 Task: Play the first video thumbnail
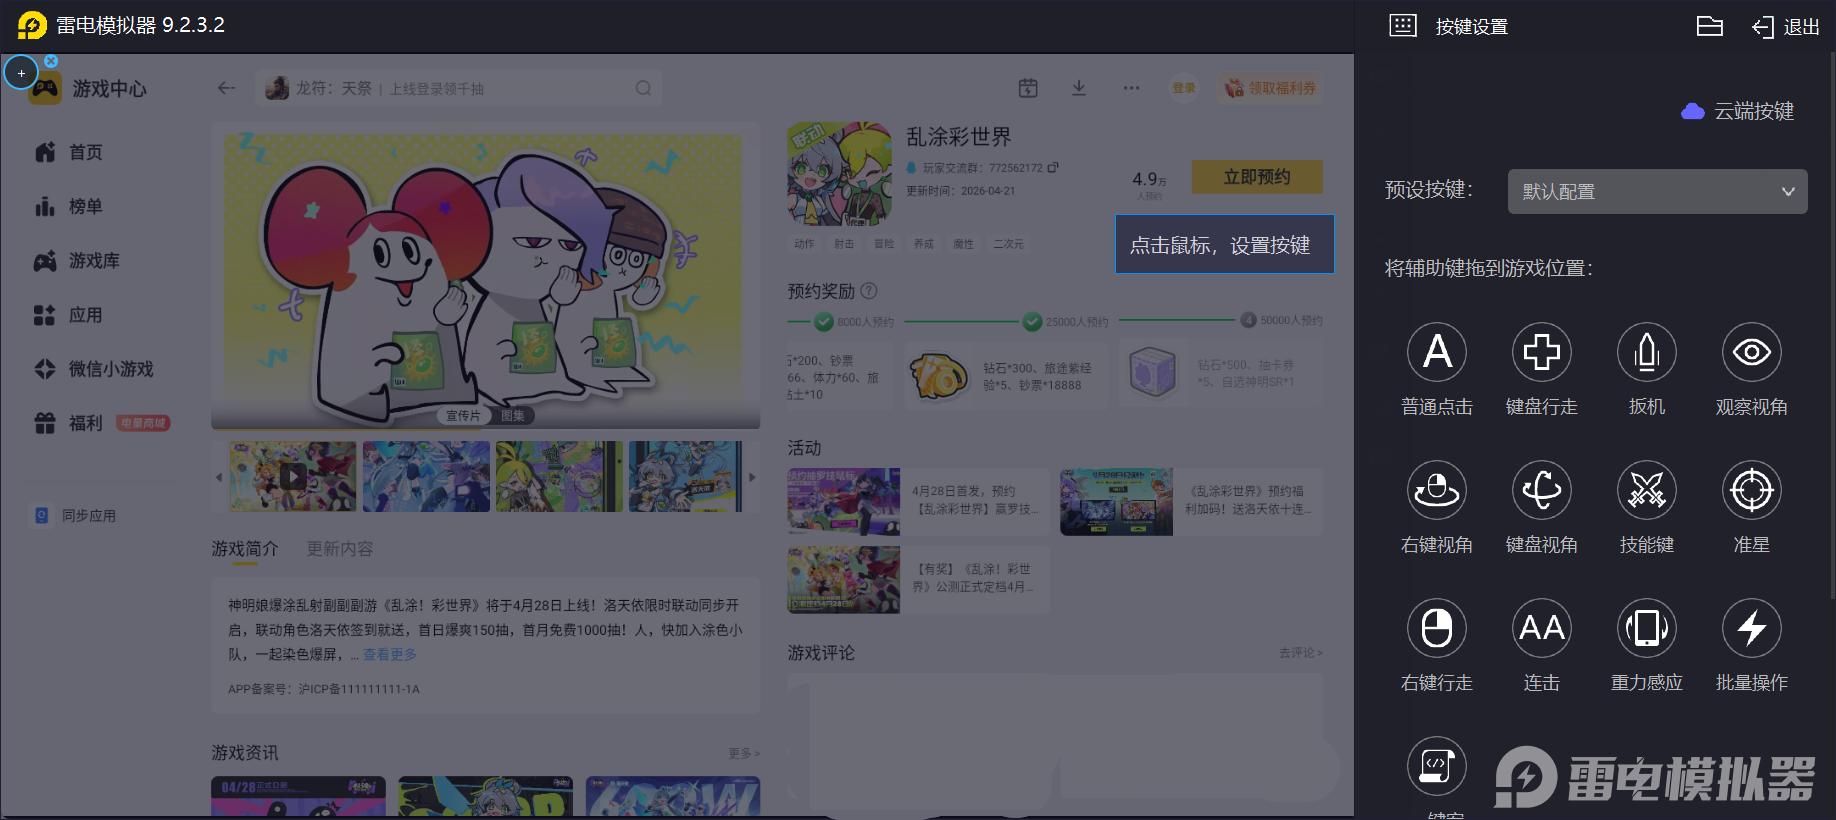293,477
